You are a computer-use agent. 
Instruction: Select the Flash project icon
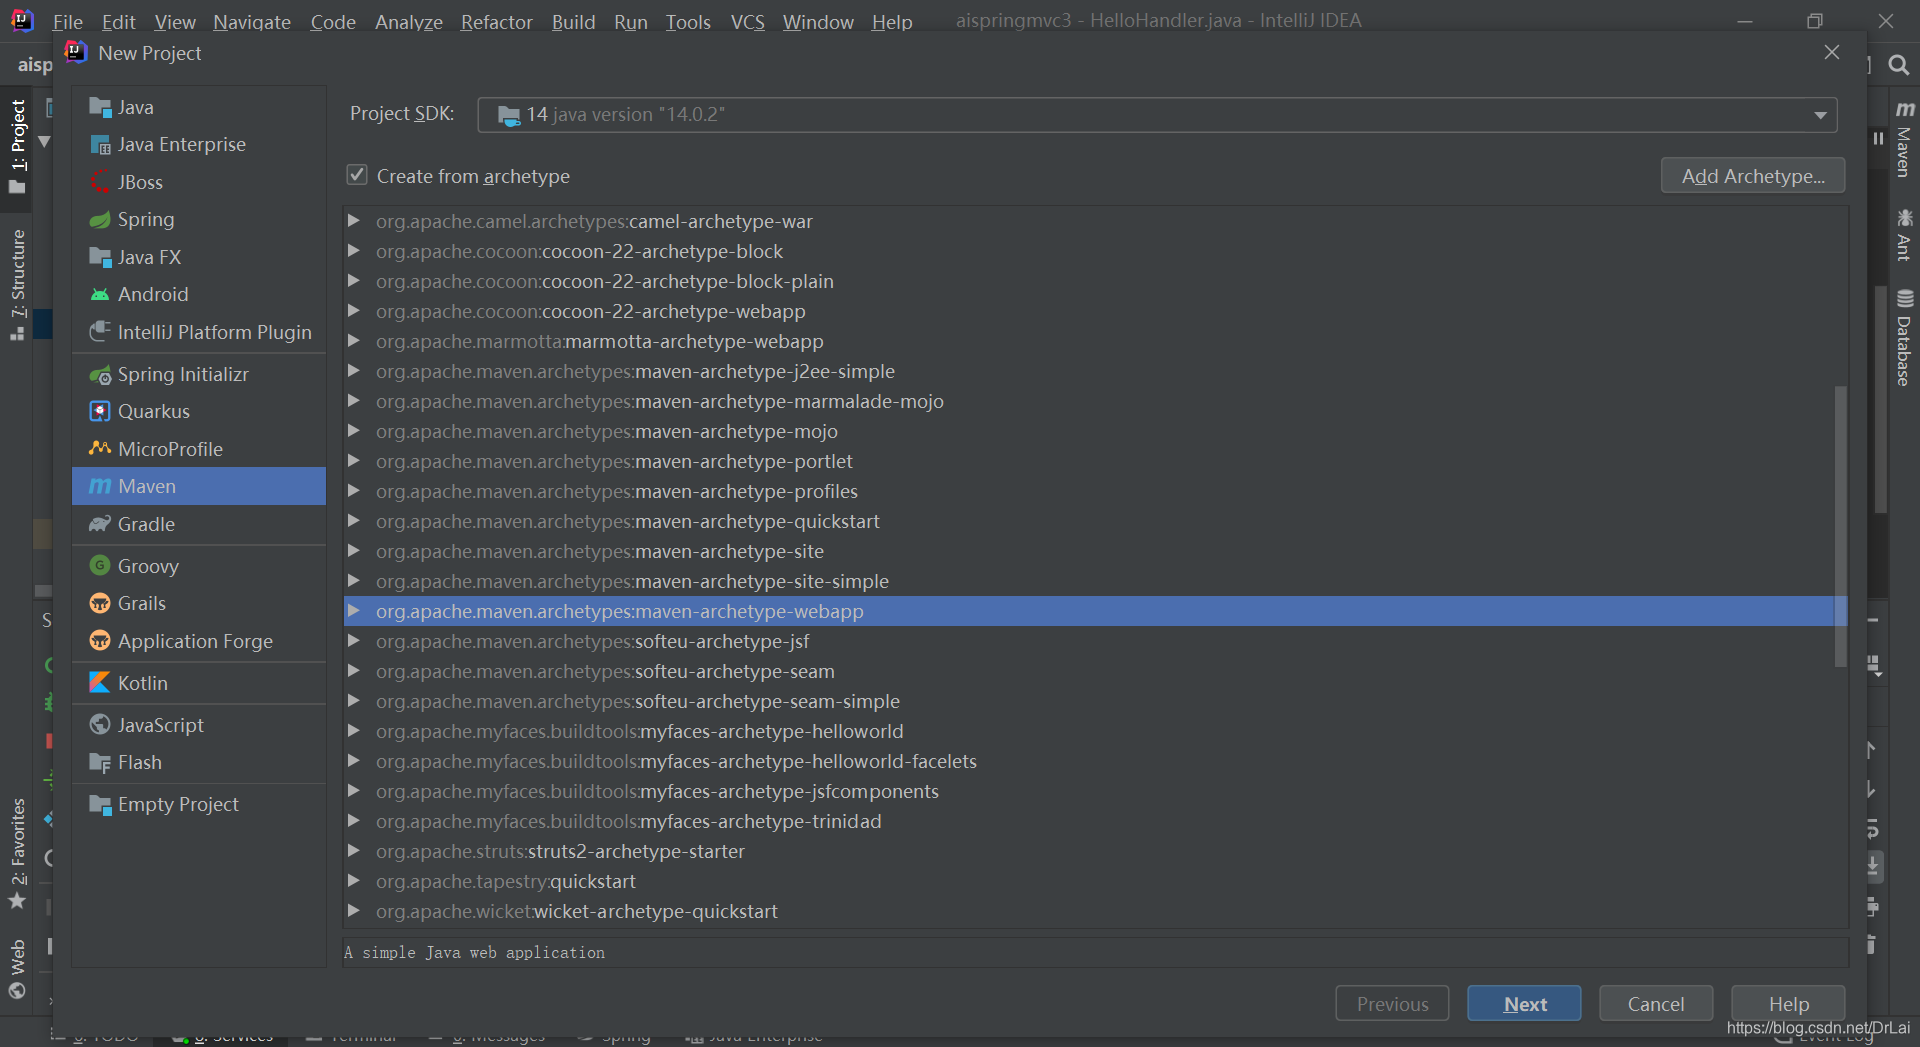[100, 763]
